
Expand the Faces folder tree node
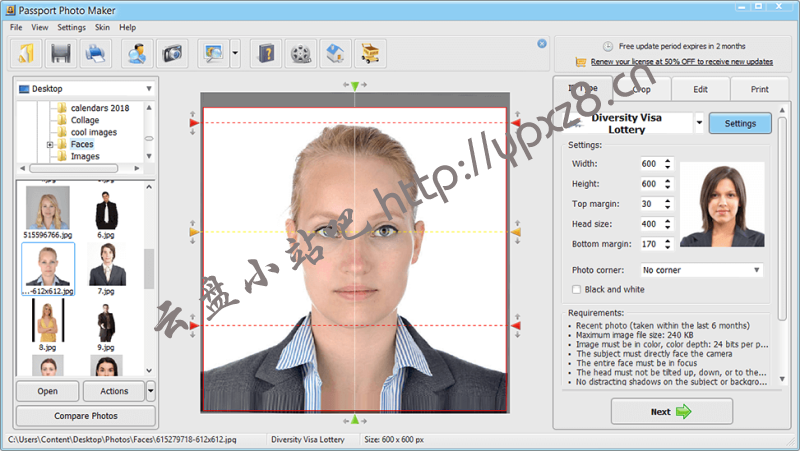point(50,145)
